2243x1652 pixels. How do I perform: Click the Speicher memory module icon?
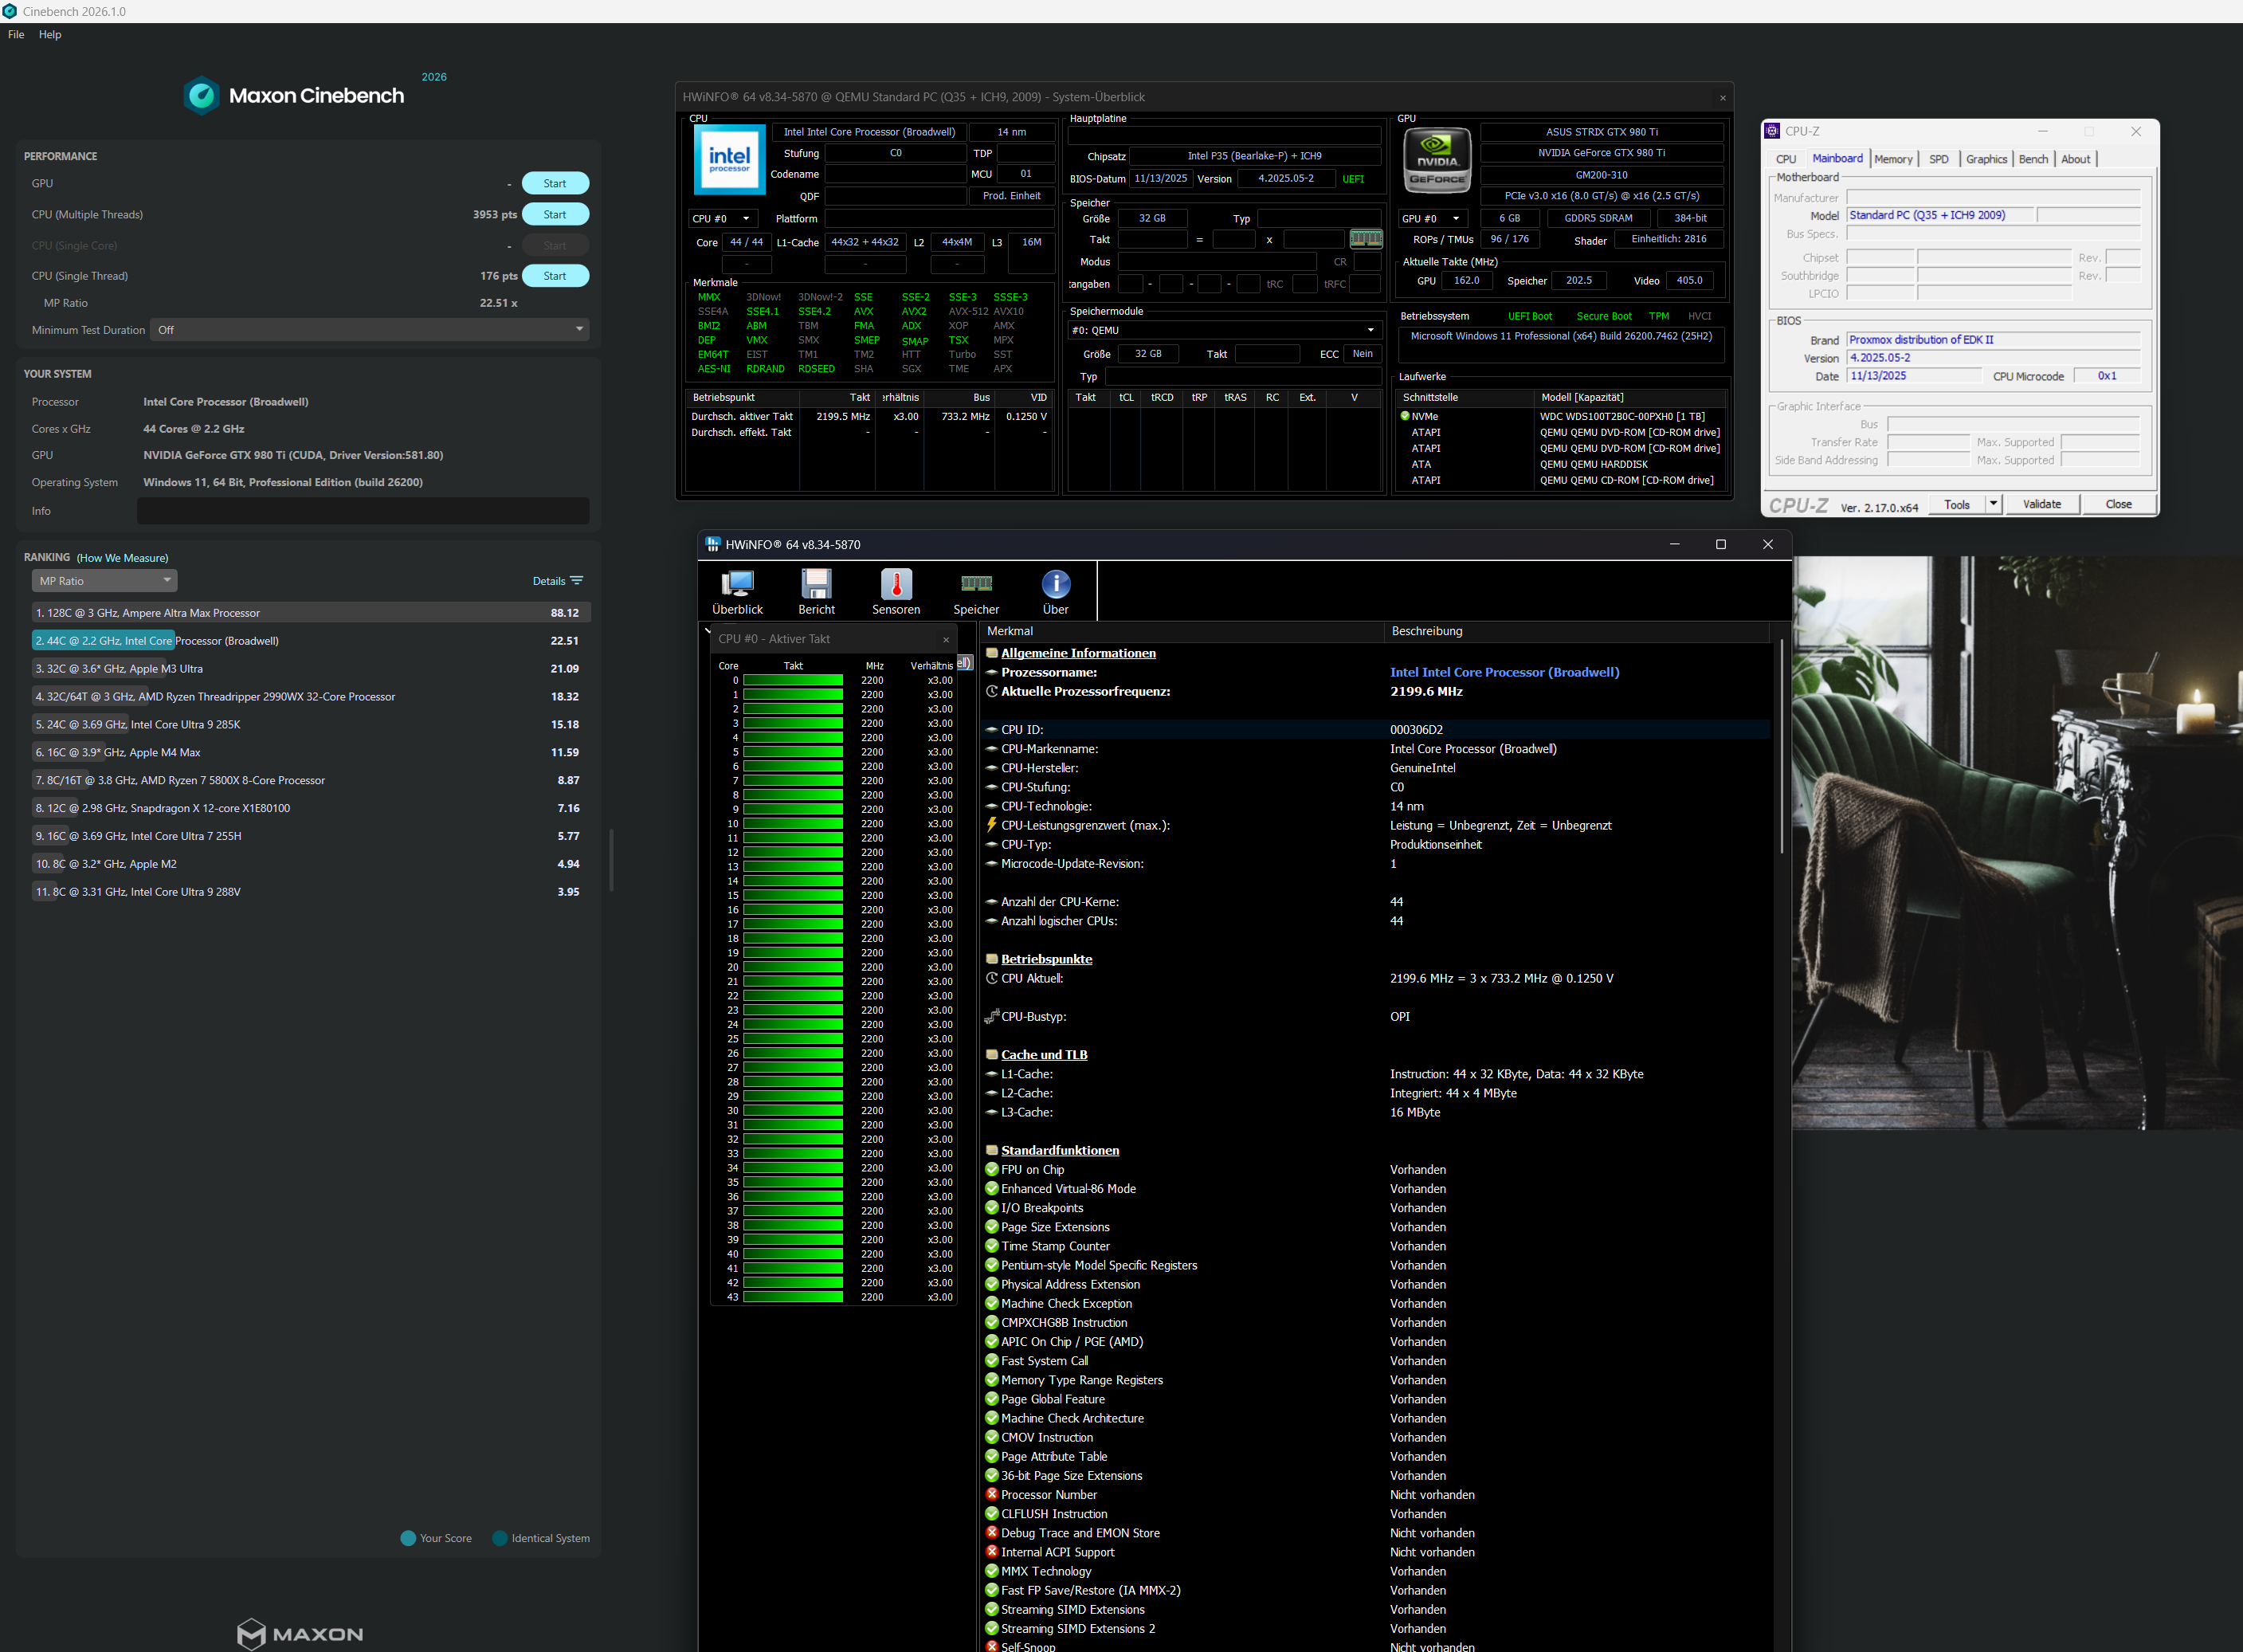[x=976, y=584]
